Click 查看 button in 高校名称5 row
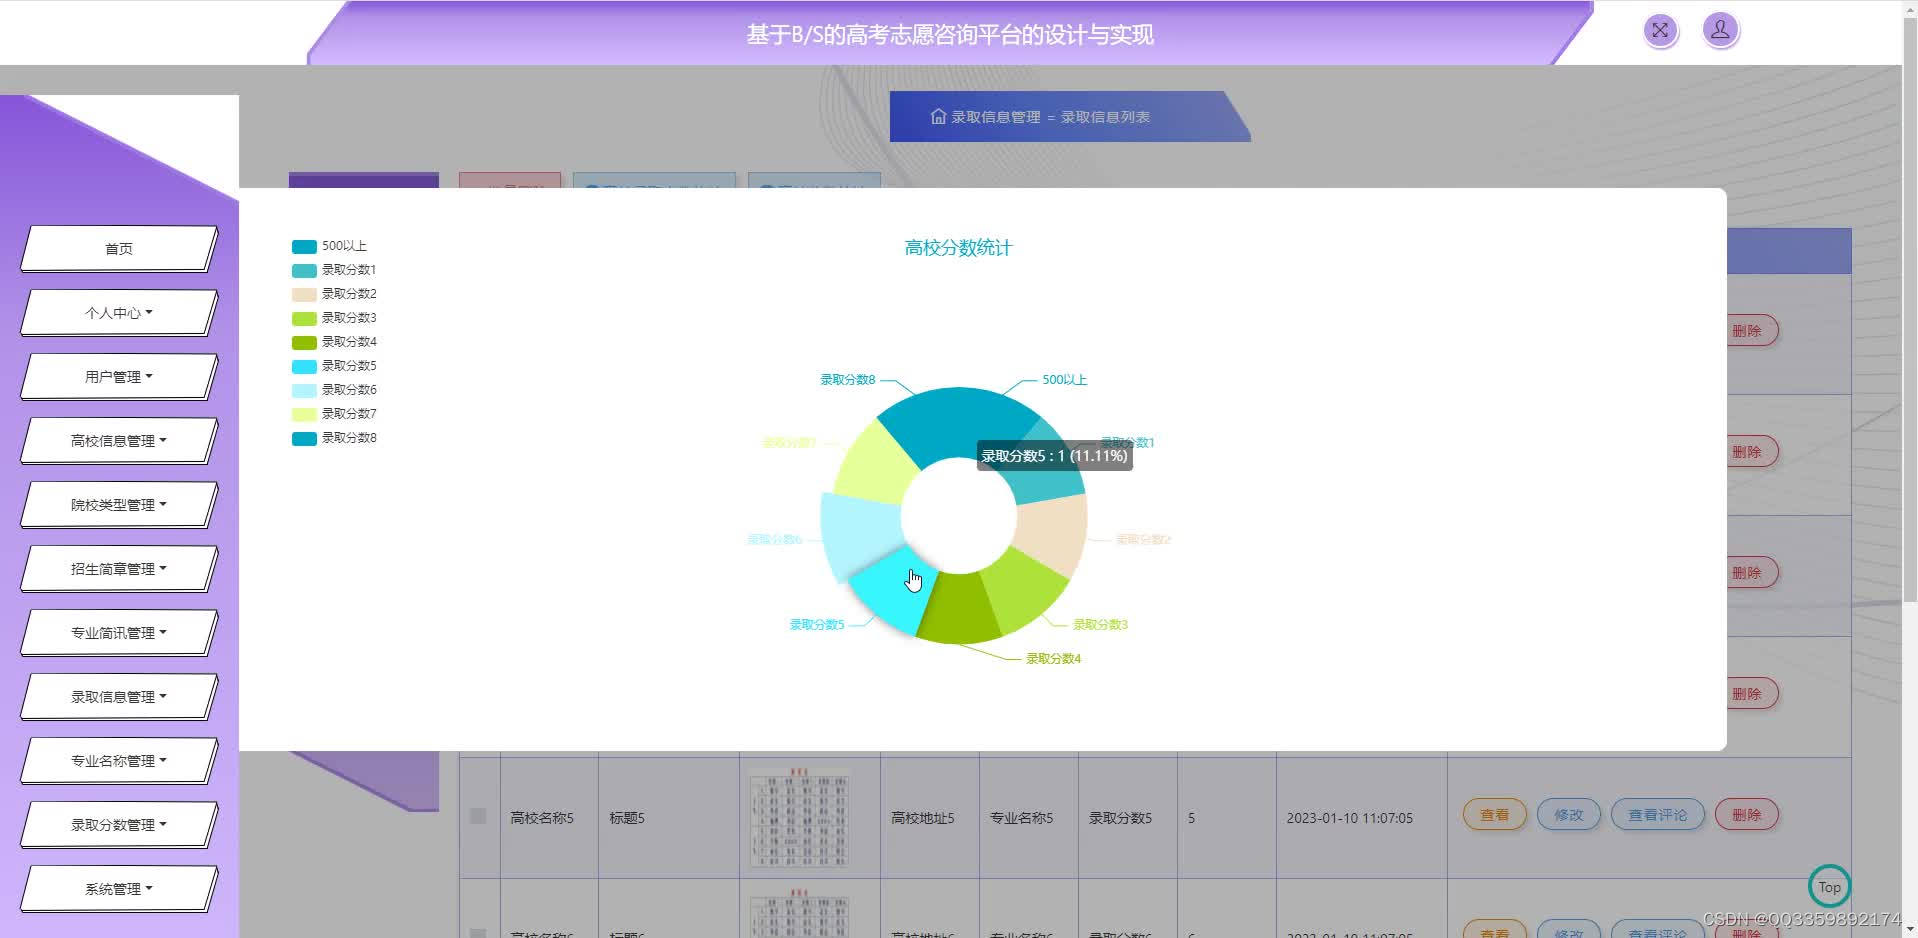The image size is (1918, 938). [1494, 815]
